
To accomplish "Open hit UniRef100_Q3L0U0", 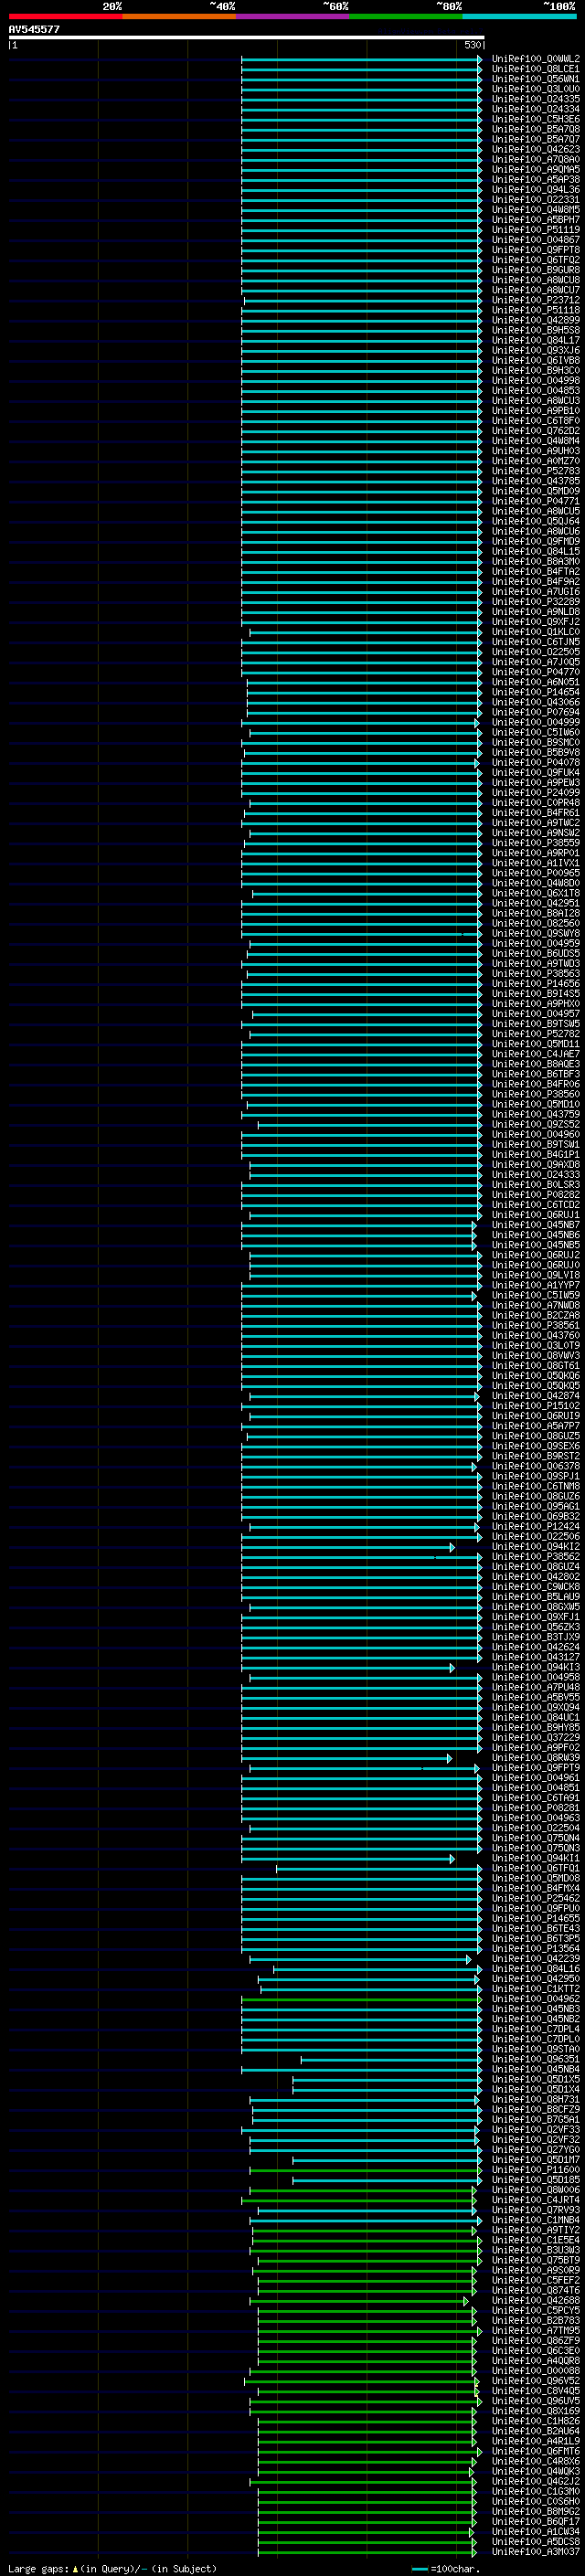I will [536, 89].
